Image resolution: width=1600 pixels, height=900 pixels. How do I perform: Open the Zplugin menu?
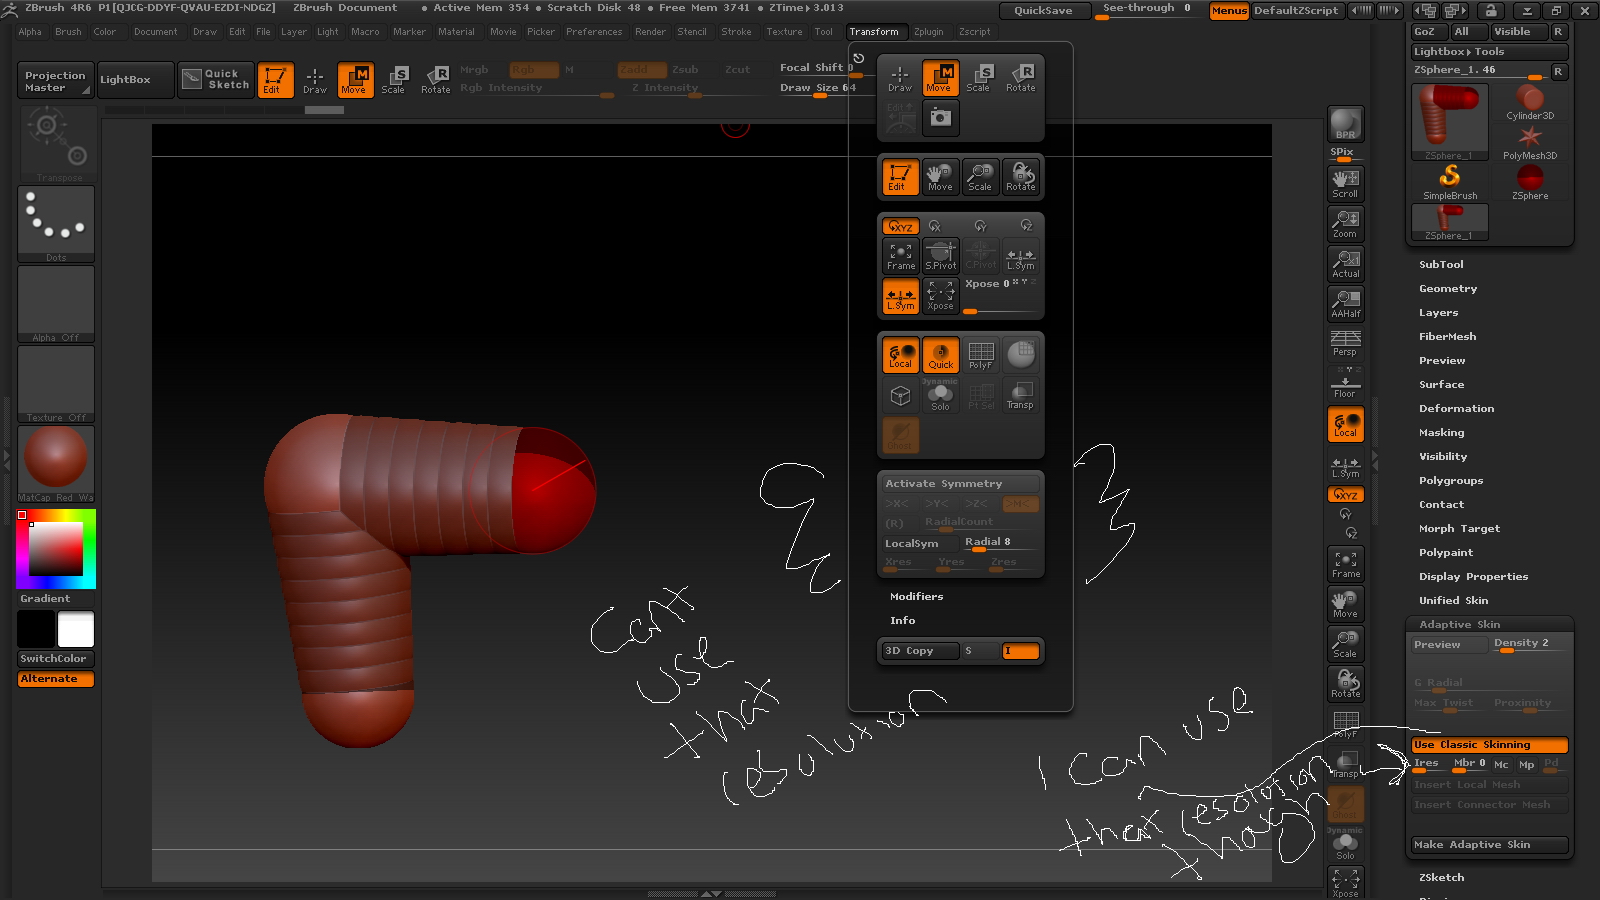point(928,32)
